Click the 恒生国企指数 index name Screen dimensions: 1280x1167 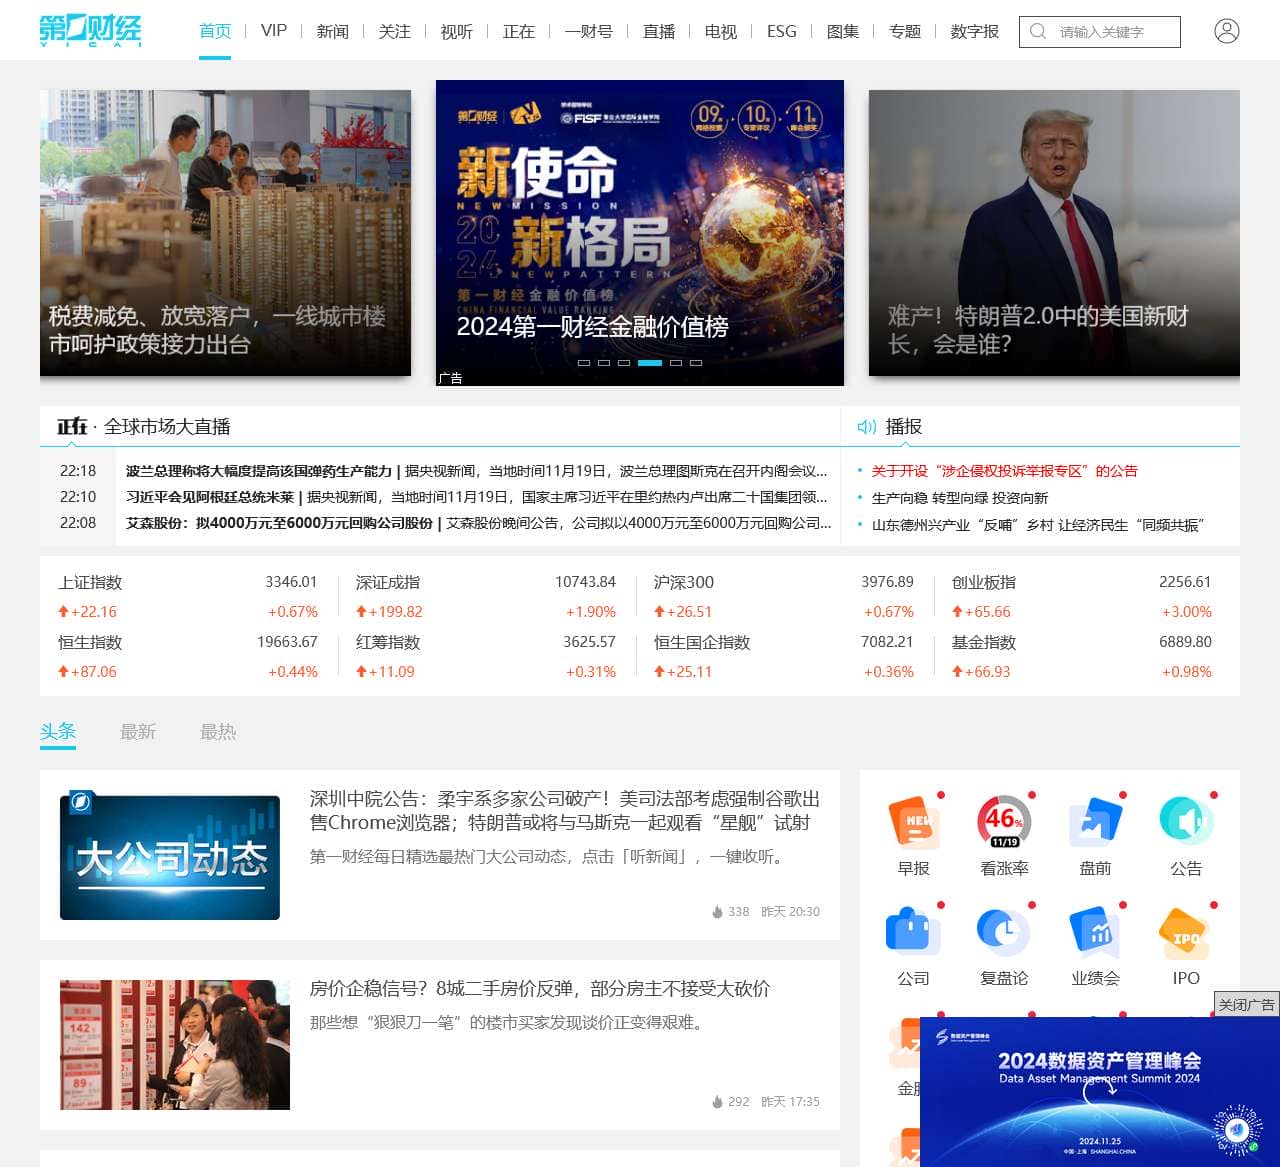tap(702, 642)
